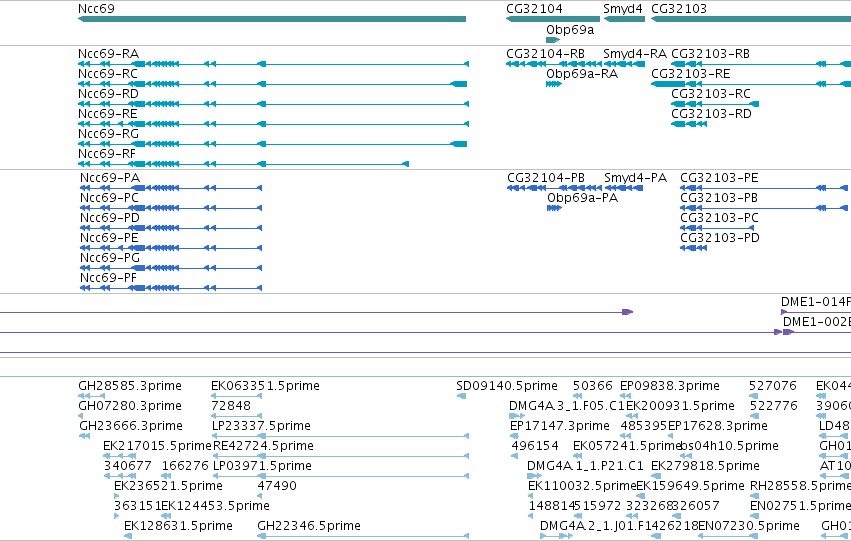
Task: Click the DME1-014F purple feature label
Action: click(x=815, y=302)
